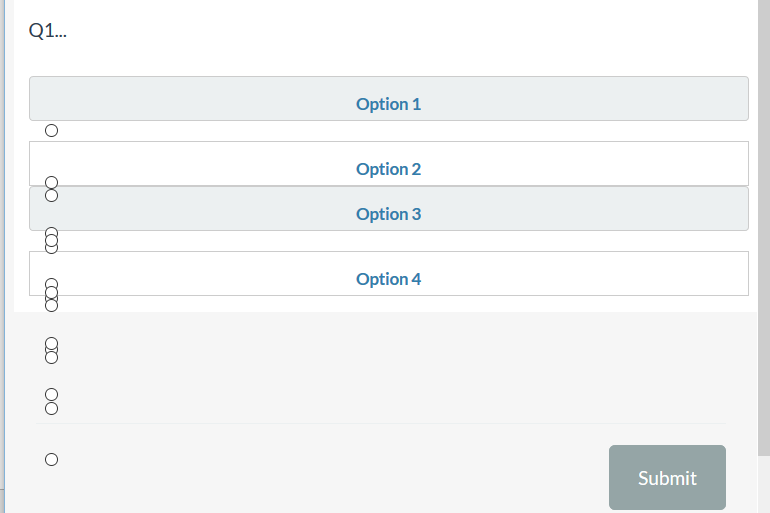The height and width of the screenshot is (513, 770).
Task: Choose the bottom radio of the first gray-area cluster
Action: pos(52,356)
